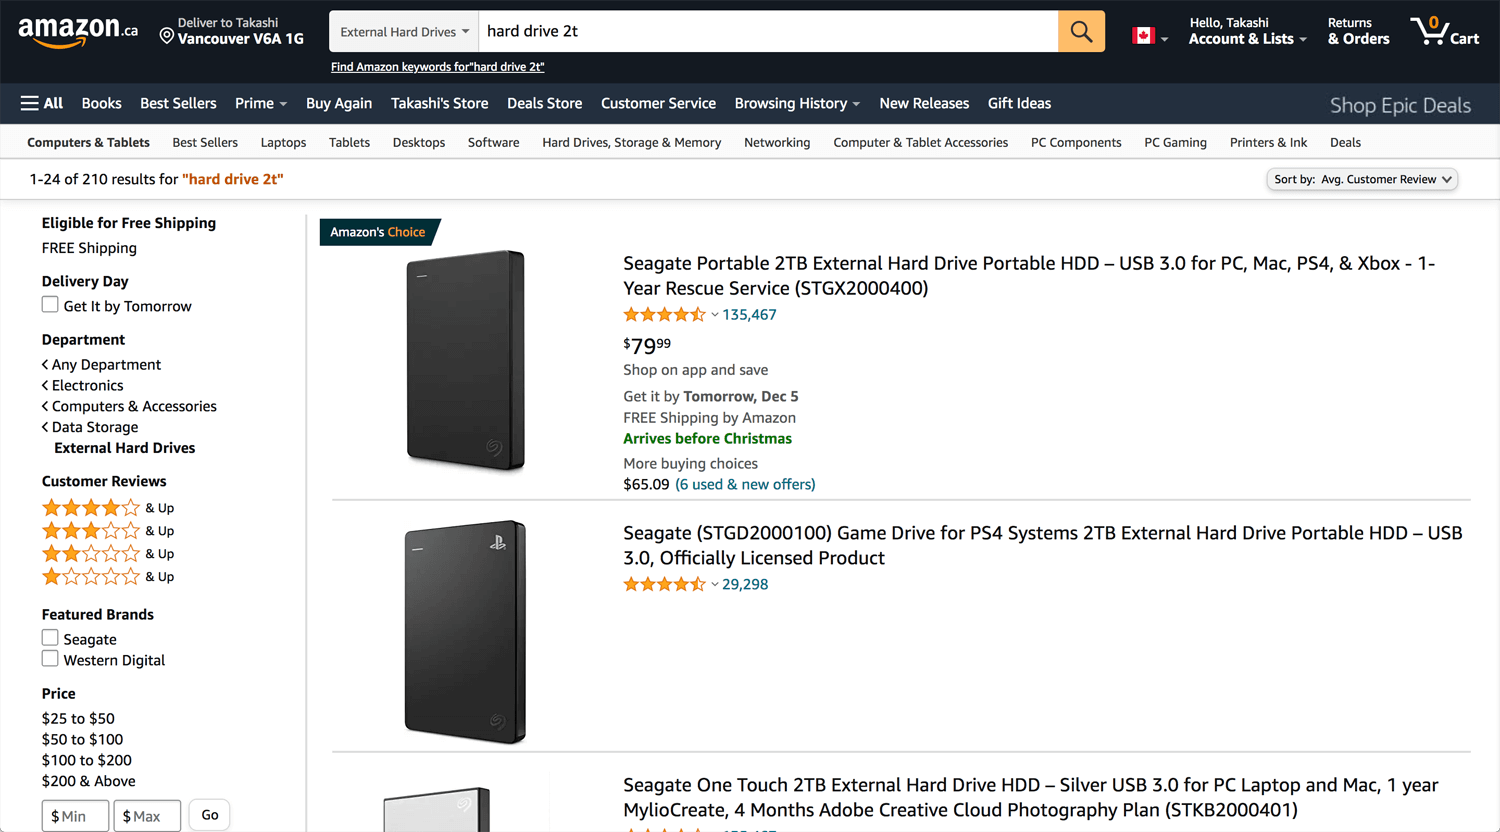Go to the Laptops category tab
The height and width of the screenshot is (832, 1500).
(283, 142)
